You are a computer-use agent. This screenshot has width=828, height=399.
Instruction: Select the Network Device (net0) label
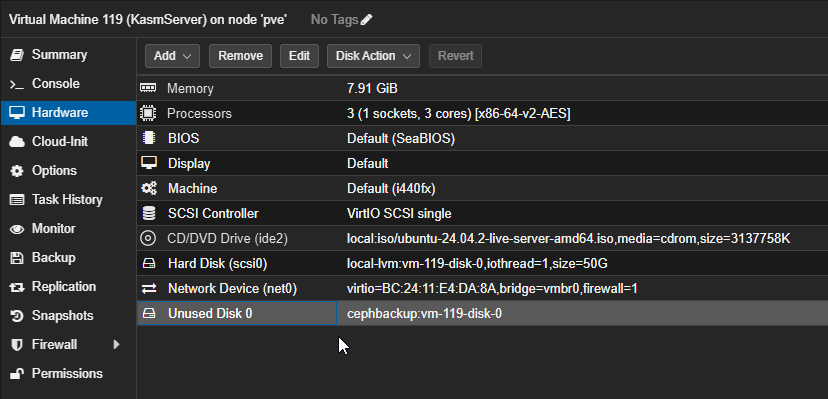232,289
